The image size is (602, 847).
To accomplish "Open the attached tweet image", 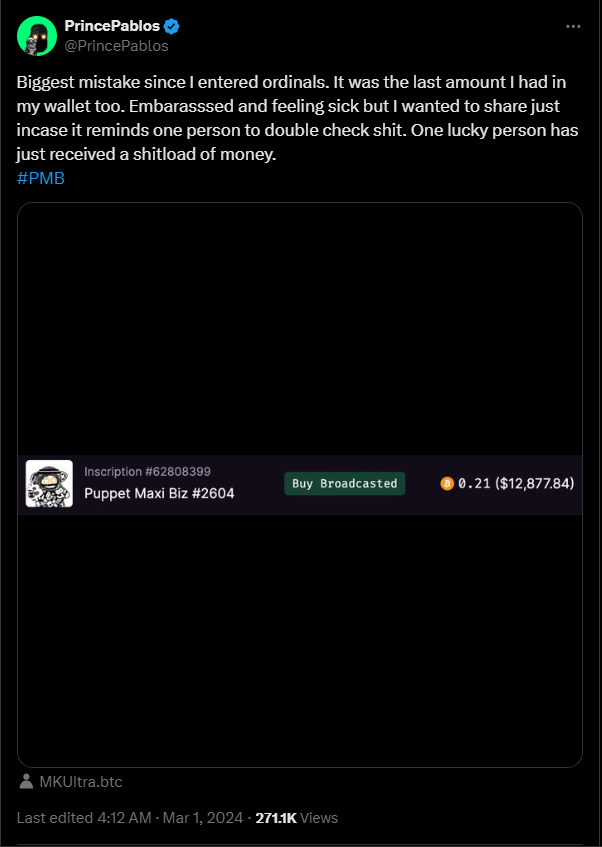I will [300, 485].
